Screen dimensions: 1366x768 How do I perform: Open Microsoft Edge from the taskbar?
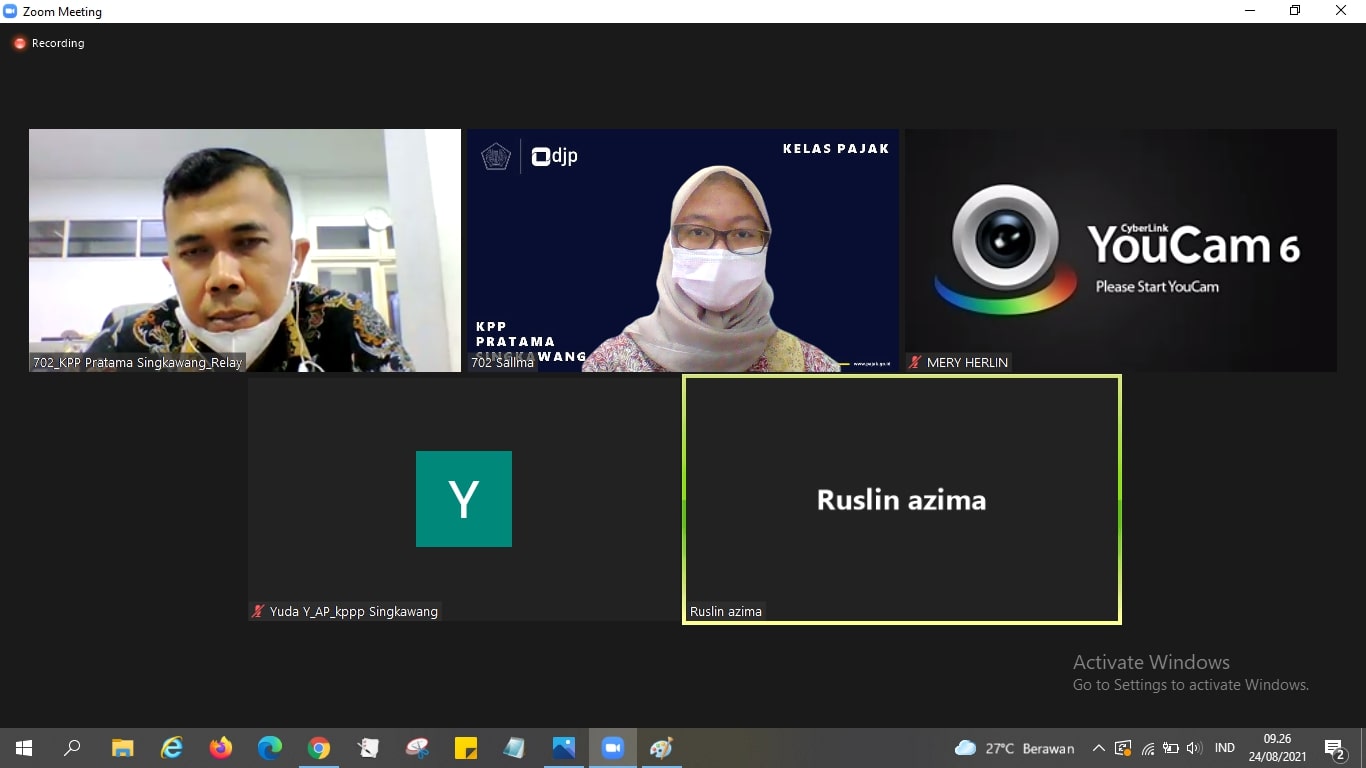pos(270,748)
